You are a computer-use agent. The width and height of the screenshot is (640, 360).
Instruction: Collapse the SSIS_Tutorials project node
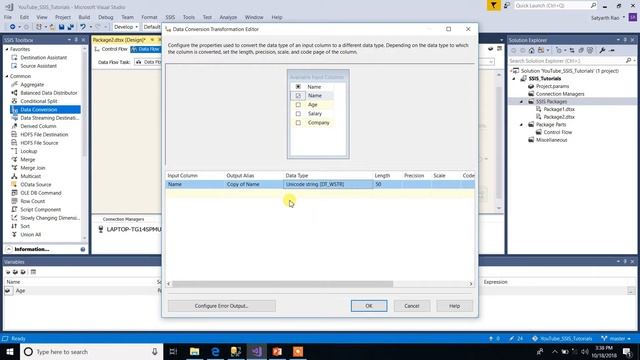pos(514,78)
